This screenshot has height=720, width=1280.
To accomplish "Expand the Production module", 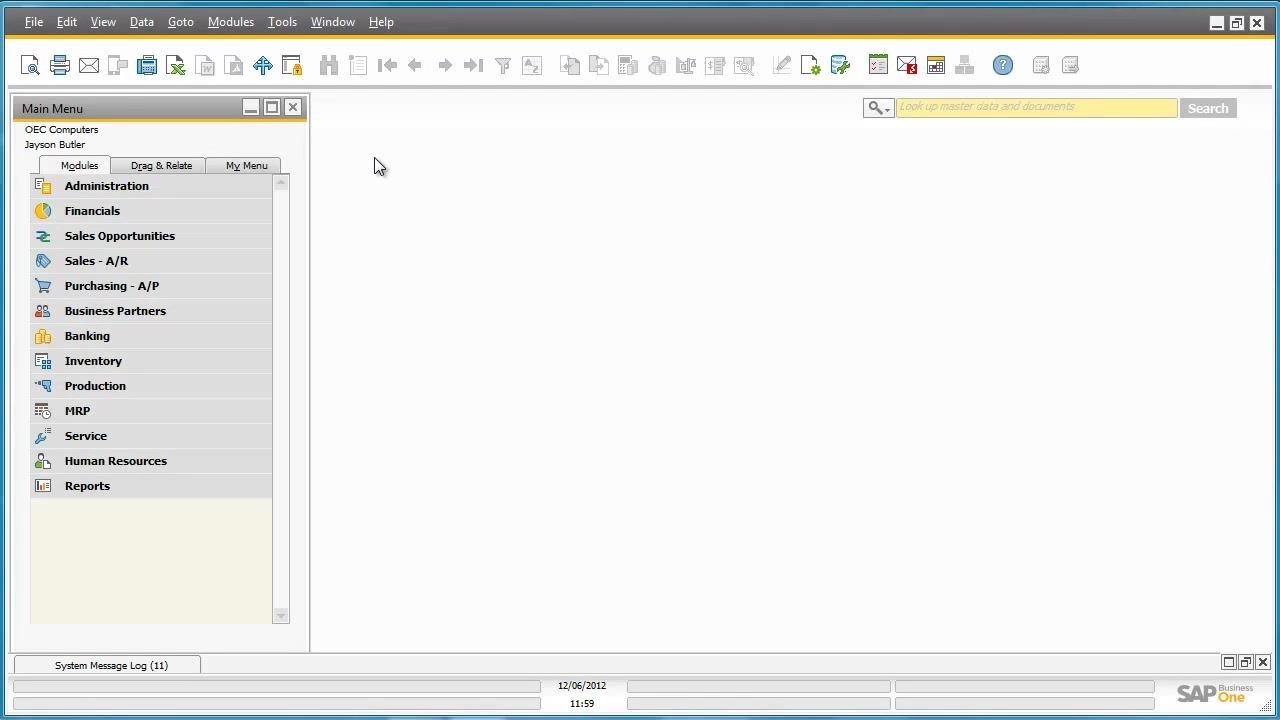I will click(x=151, y=386).
